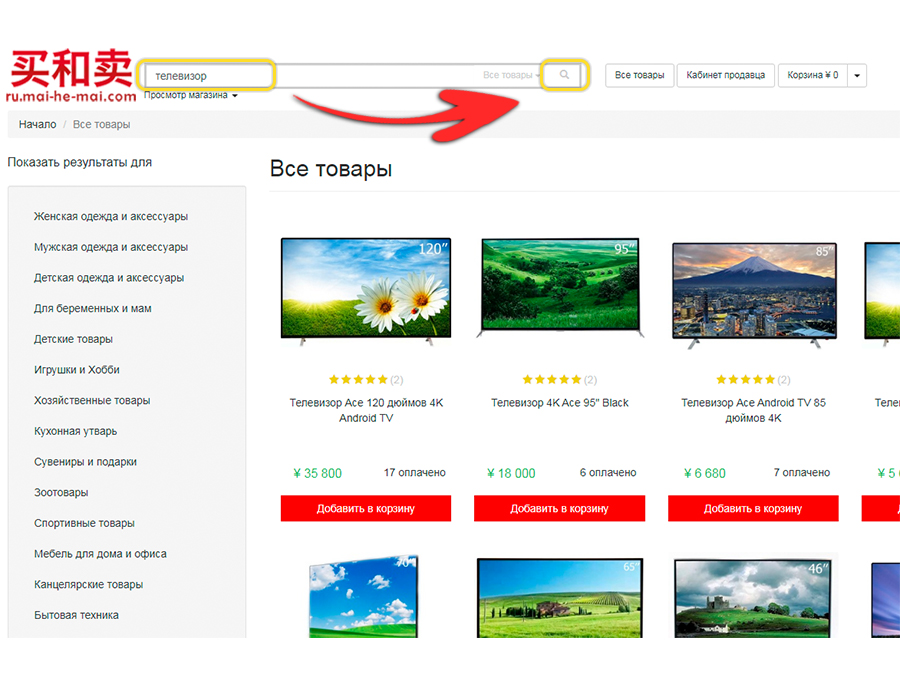Expand the Просмотр магазина dropdown
Viewport: 900px width, 685px height.
(x=191, y=95)
